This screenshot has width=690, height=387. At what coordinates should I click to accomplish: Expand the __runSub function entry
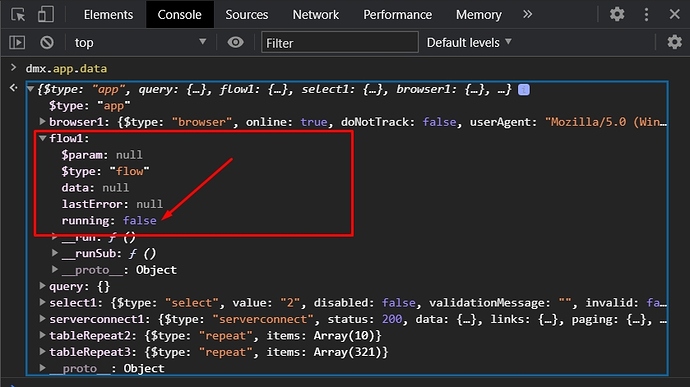tap(55, 253)
